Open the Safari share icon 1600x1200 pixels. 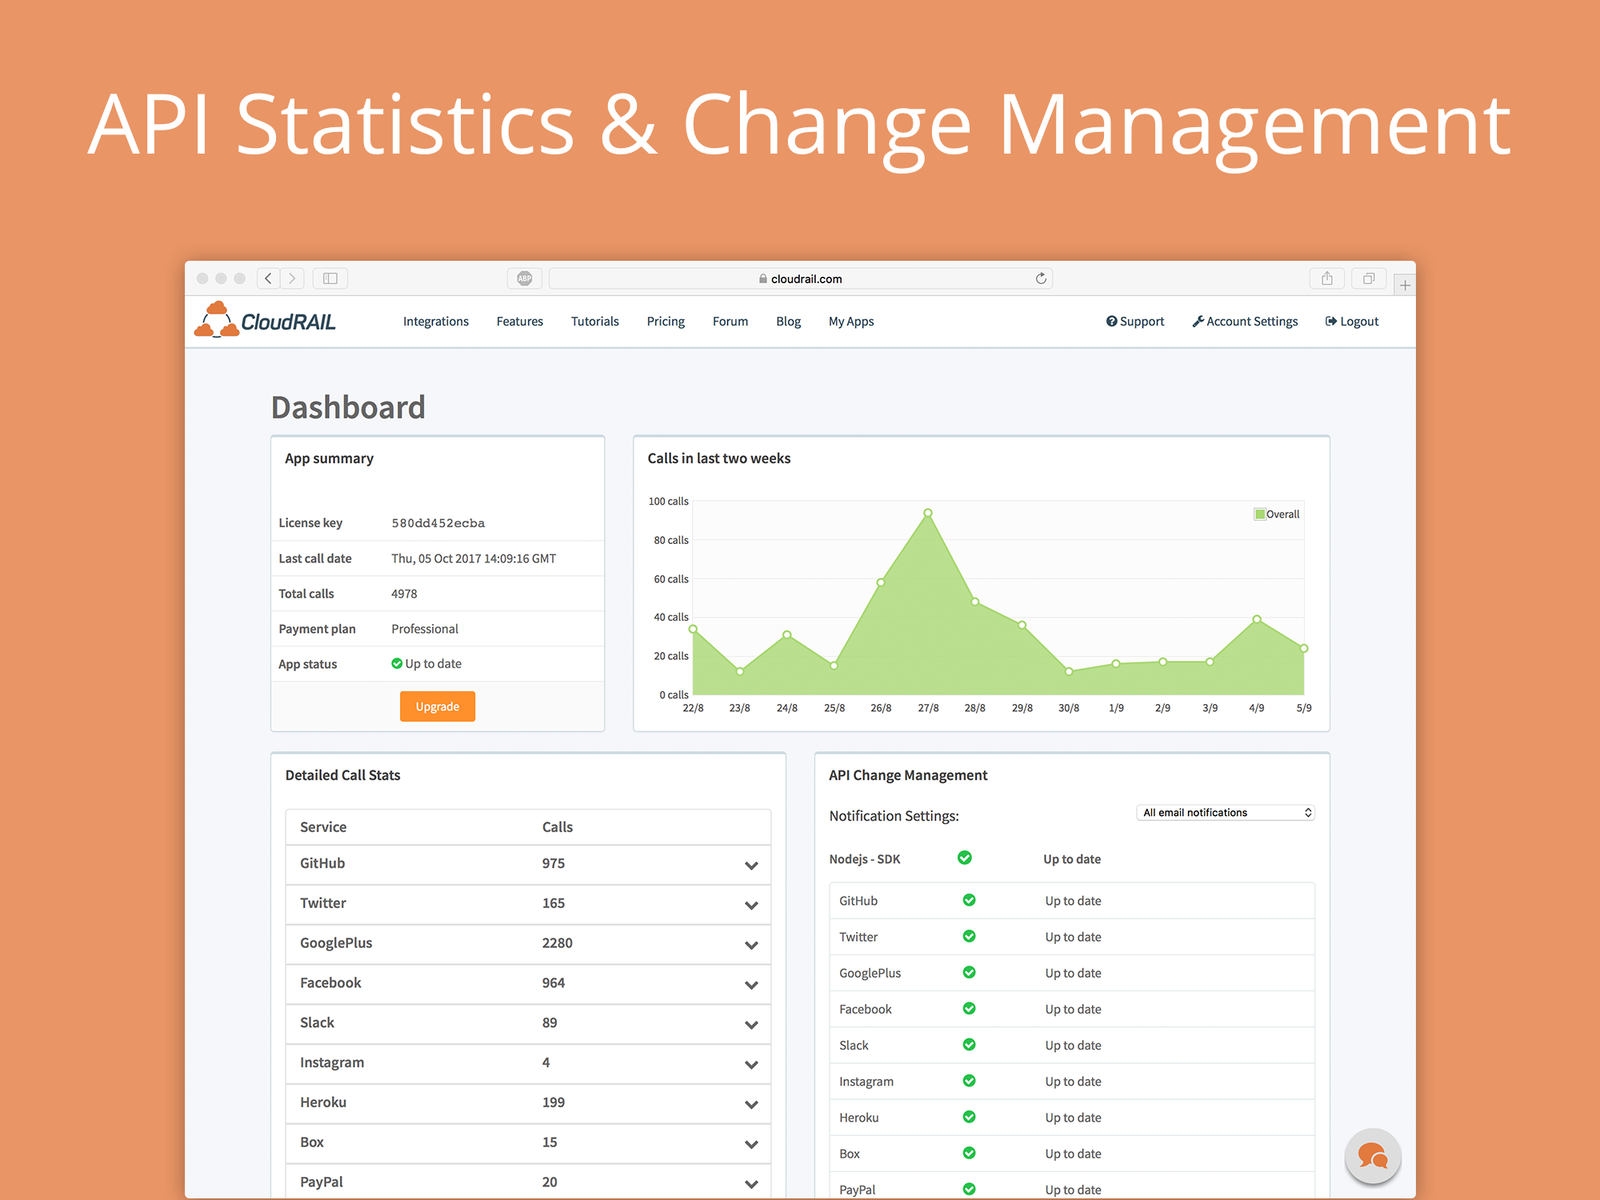point(1327,278)
